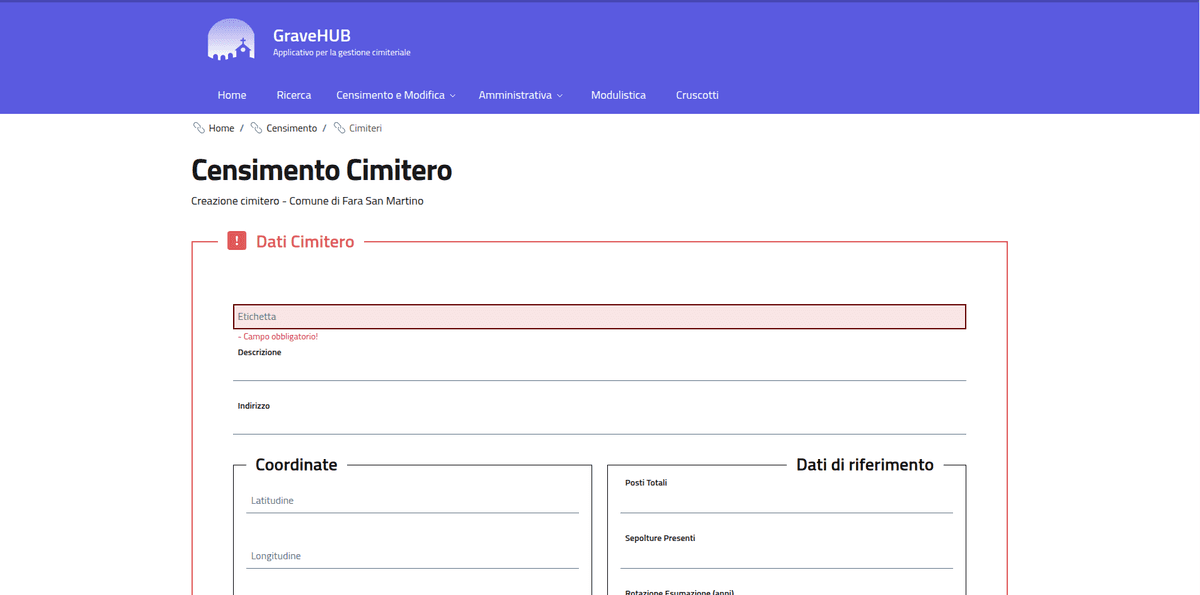Image resolution: width=1200 pixels, height=595 pixels.
Task: Click the red exclamation icon in Dati Cimitero
Action: (x=236, y=241)
